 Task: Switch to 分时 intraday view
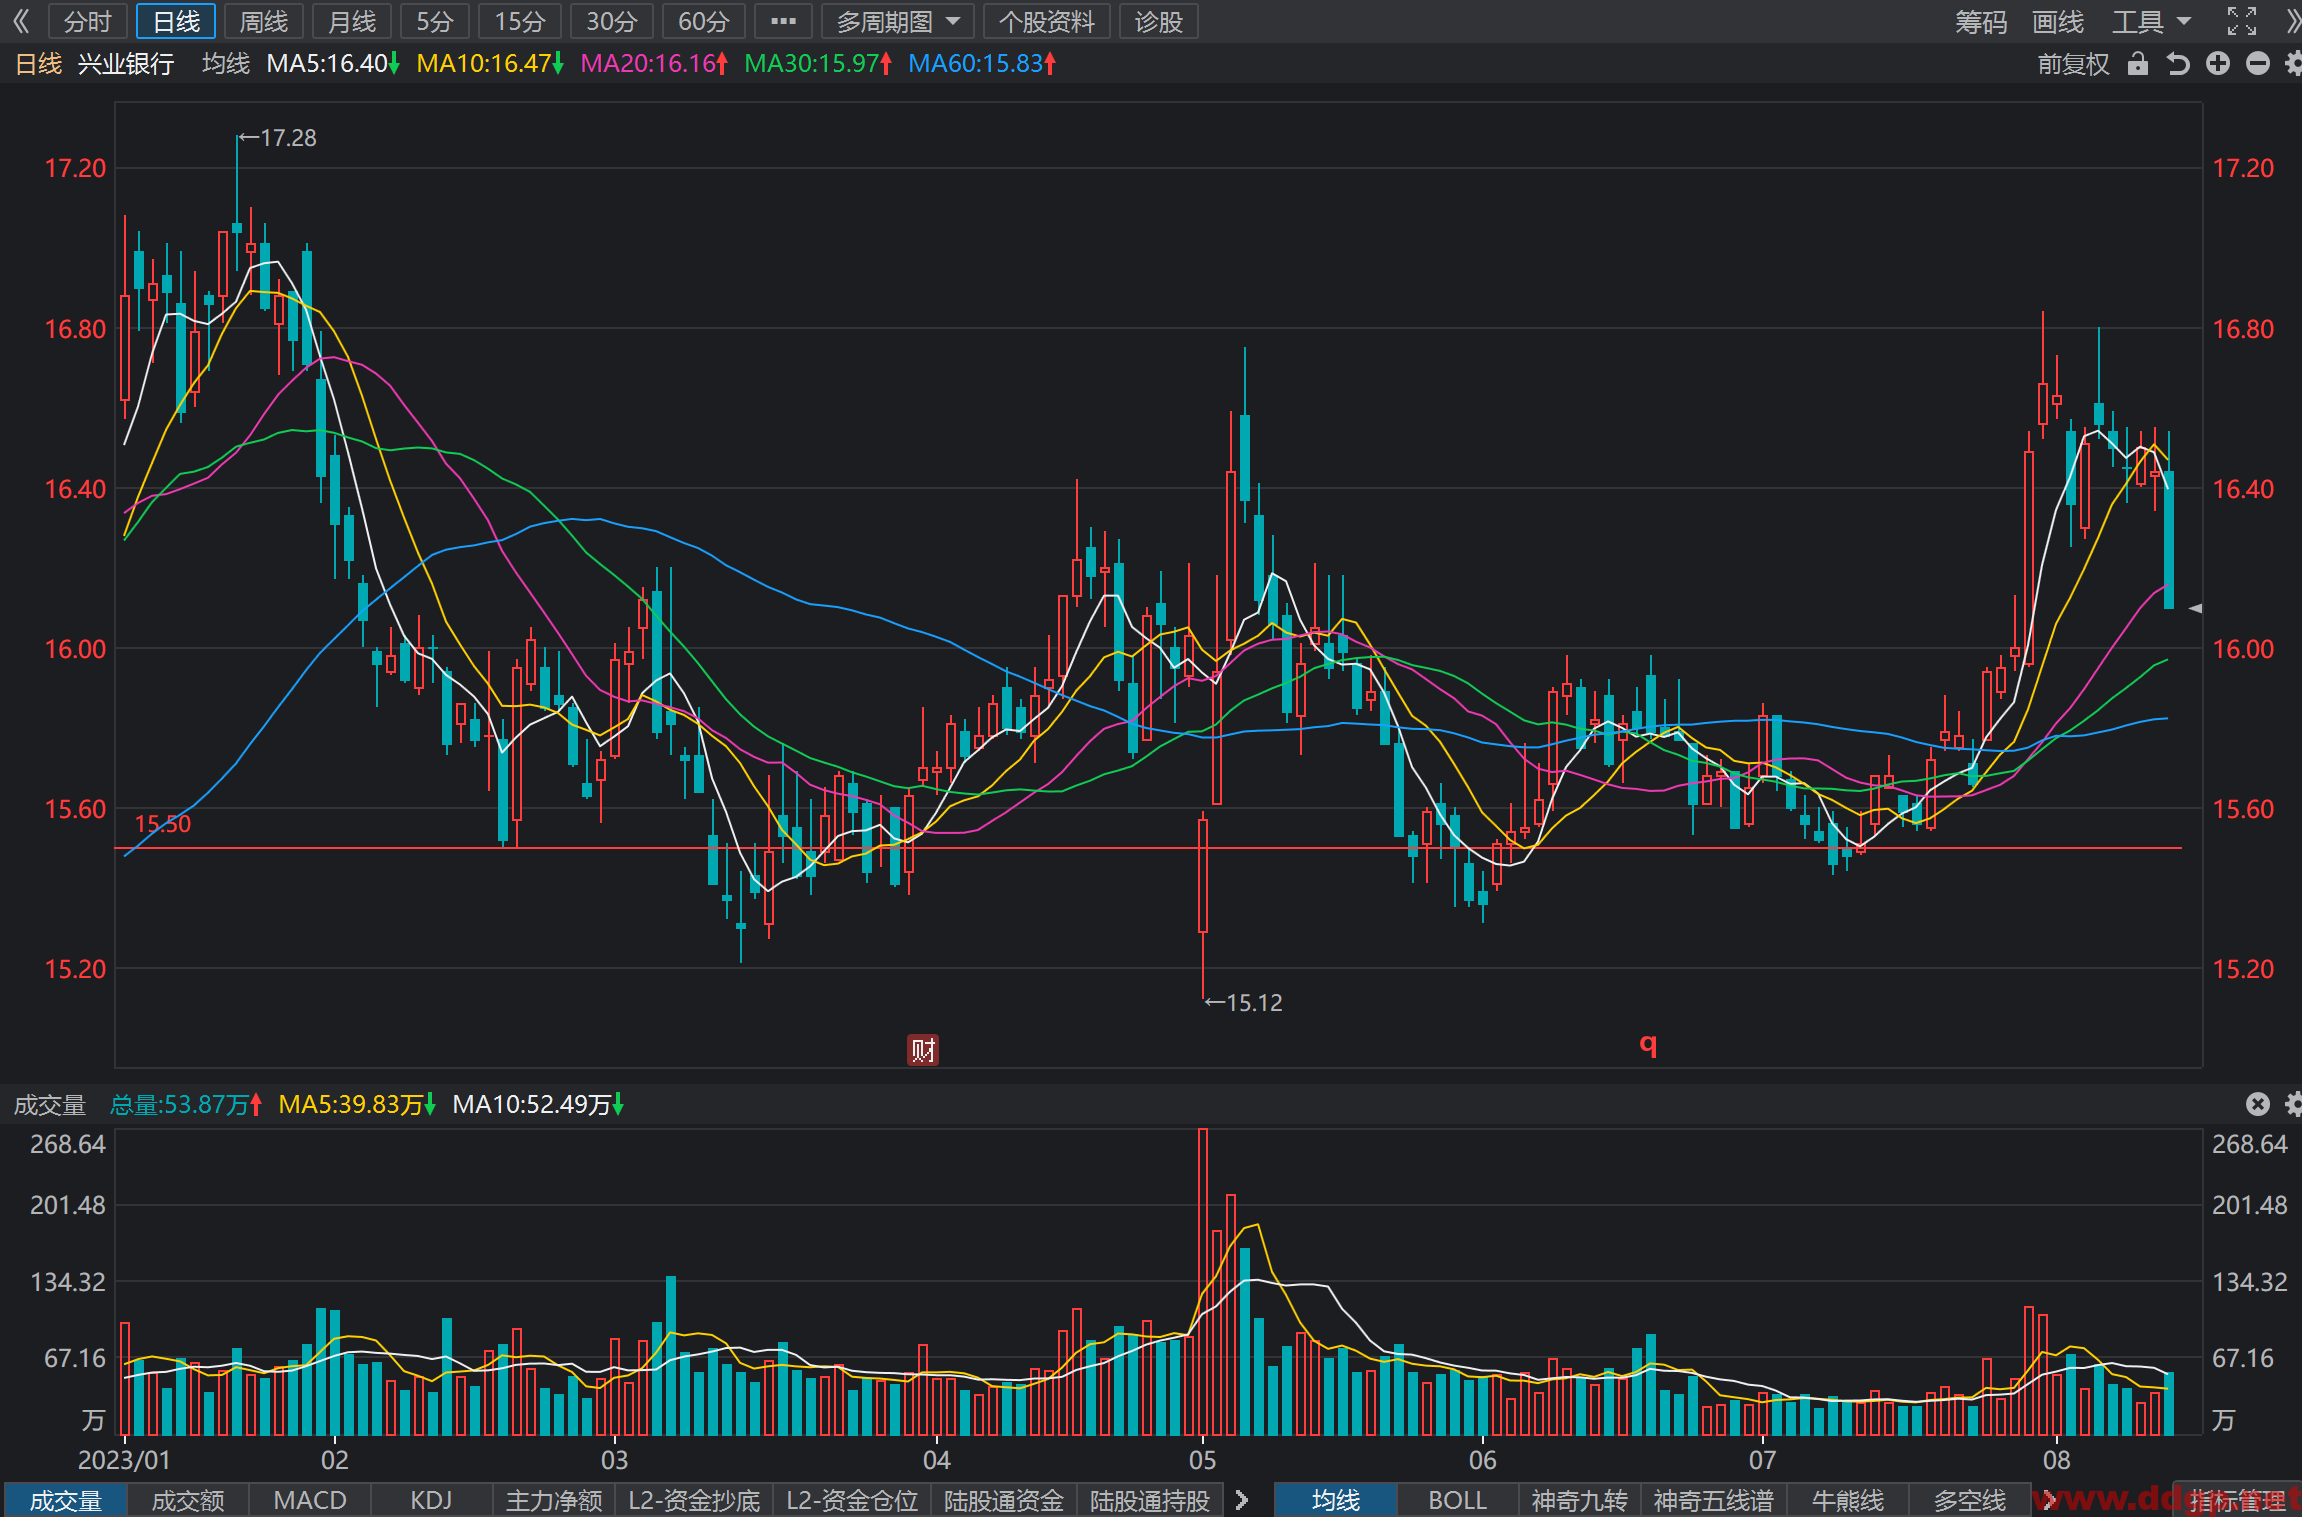87,21
